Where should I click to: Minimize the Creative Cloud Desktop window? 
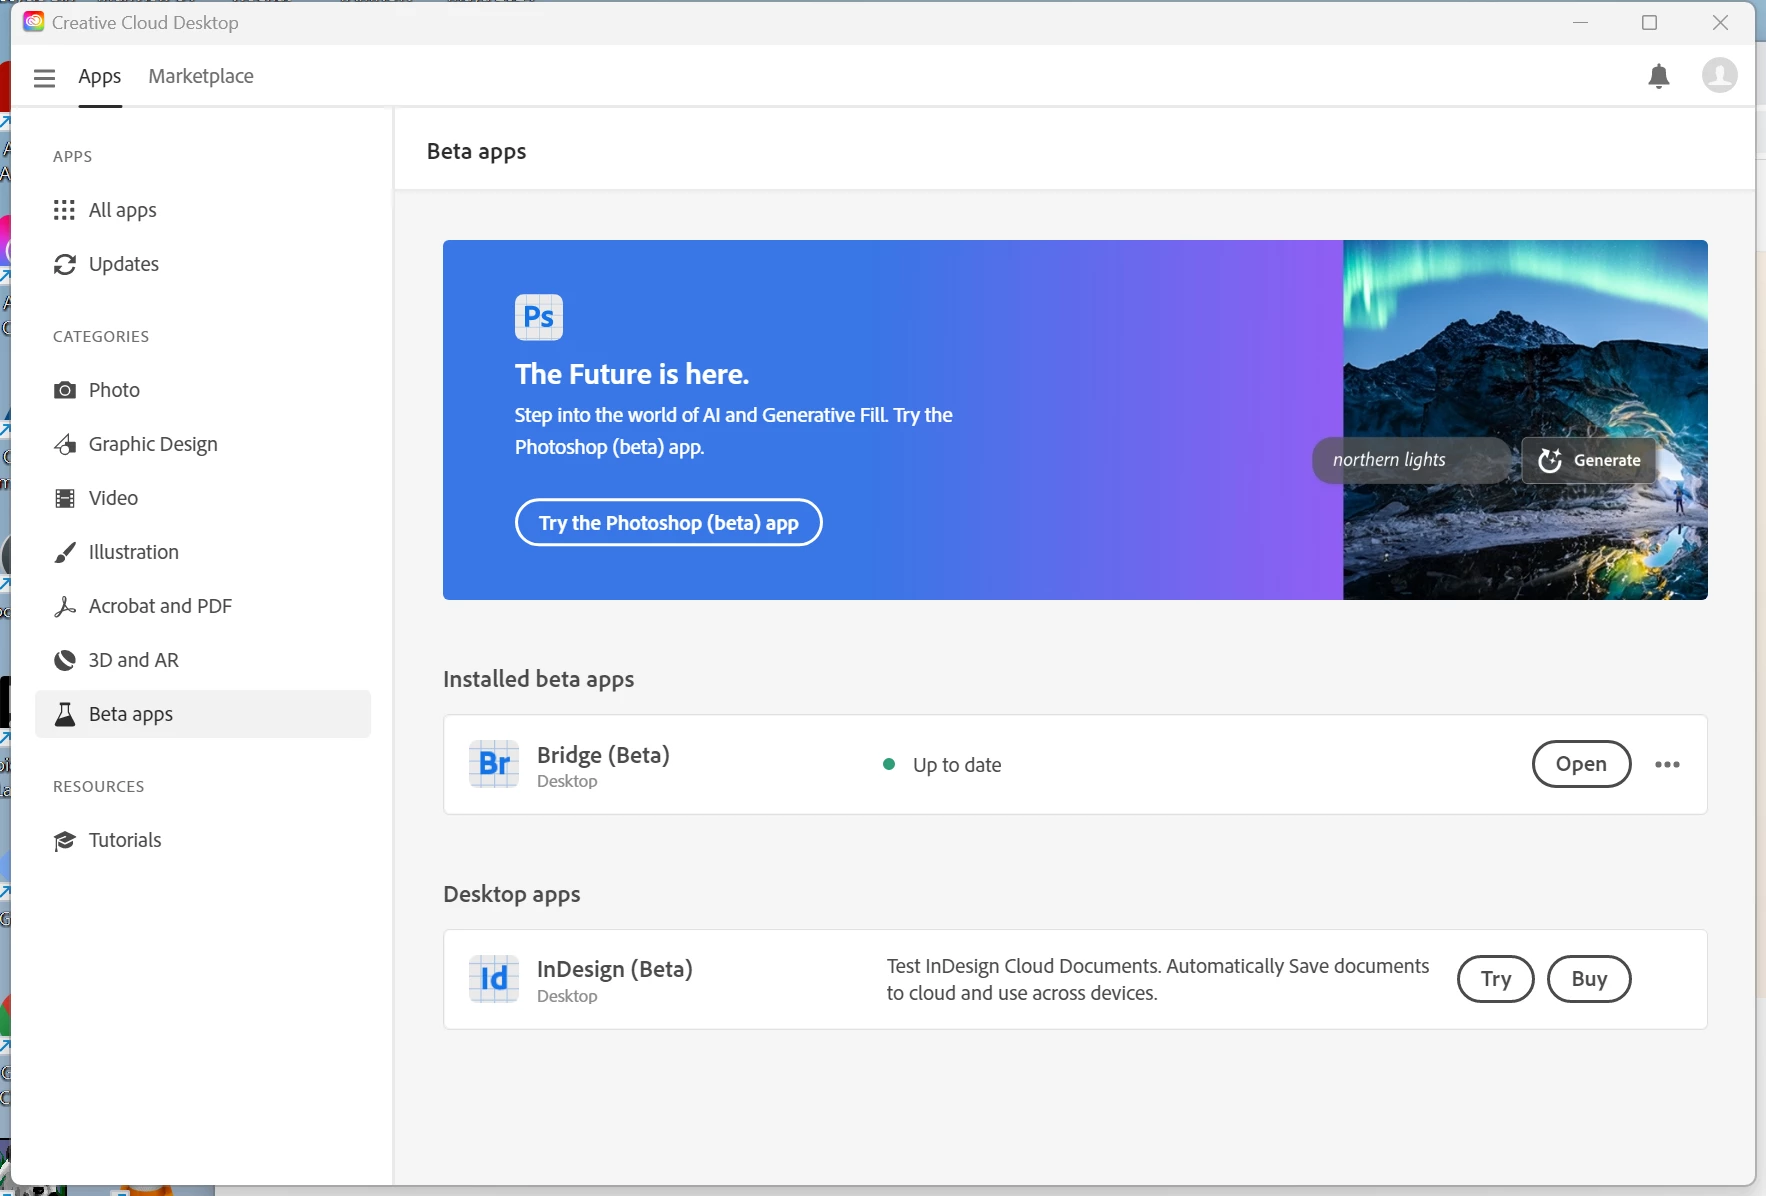(x=1580, y=22)
